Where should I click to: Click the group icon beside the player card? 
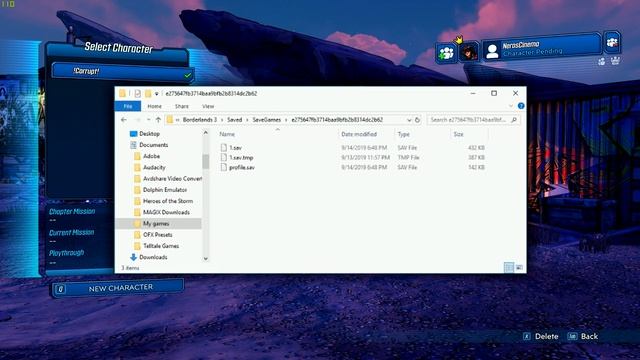point(612,42)
